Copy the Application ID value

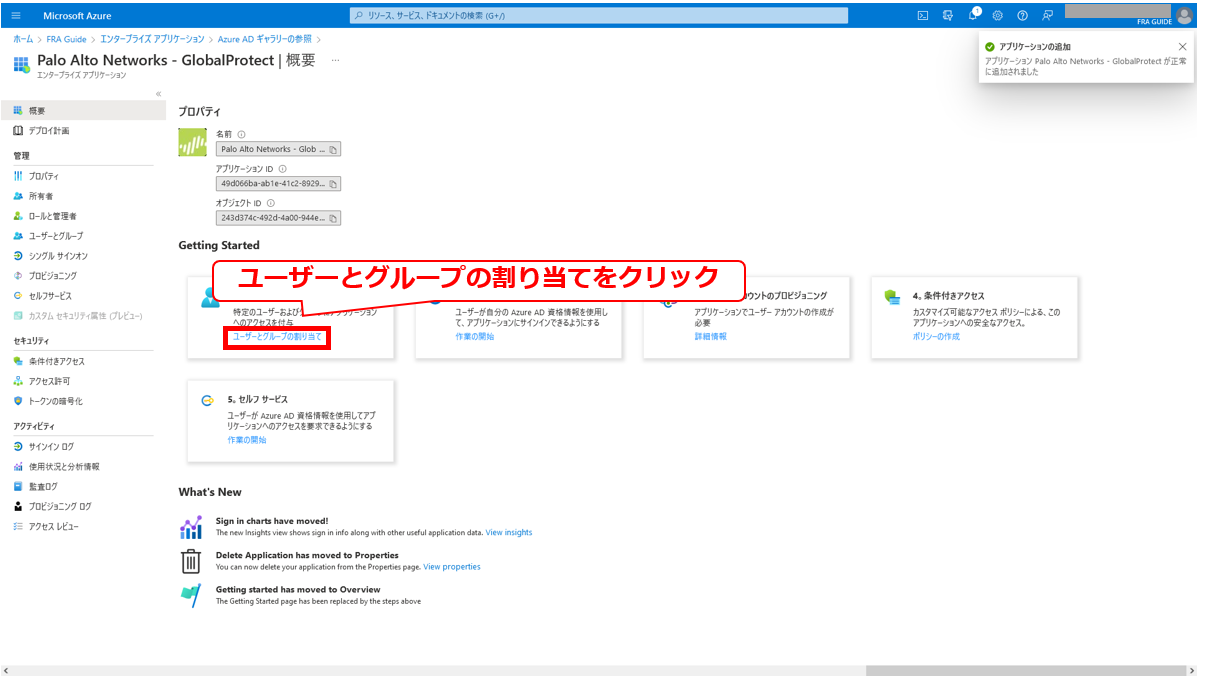click(x=333, y=184)
